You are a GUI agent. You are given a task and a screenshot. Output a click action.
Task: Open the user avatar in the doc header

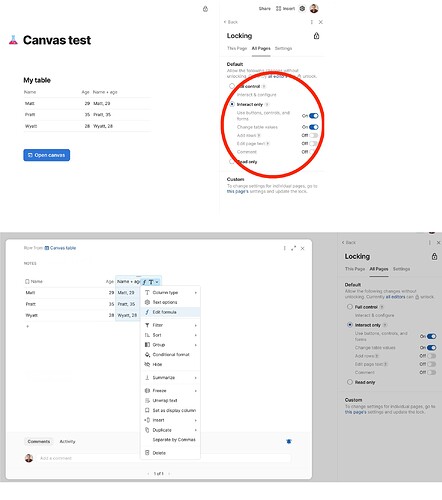(x=314, y=9)
